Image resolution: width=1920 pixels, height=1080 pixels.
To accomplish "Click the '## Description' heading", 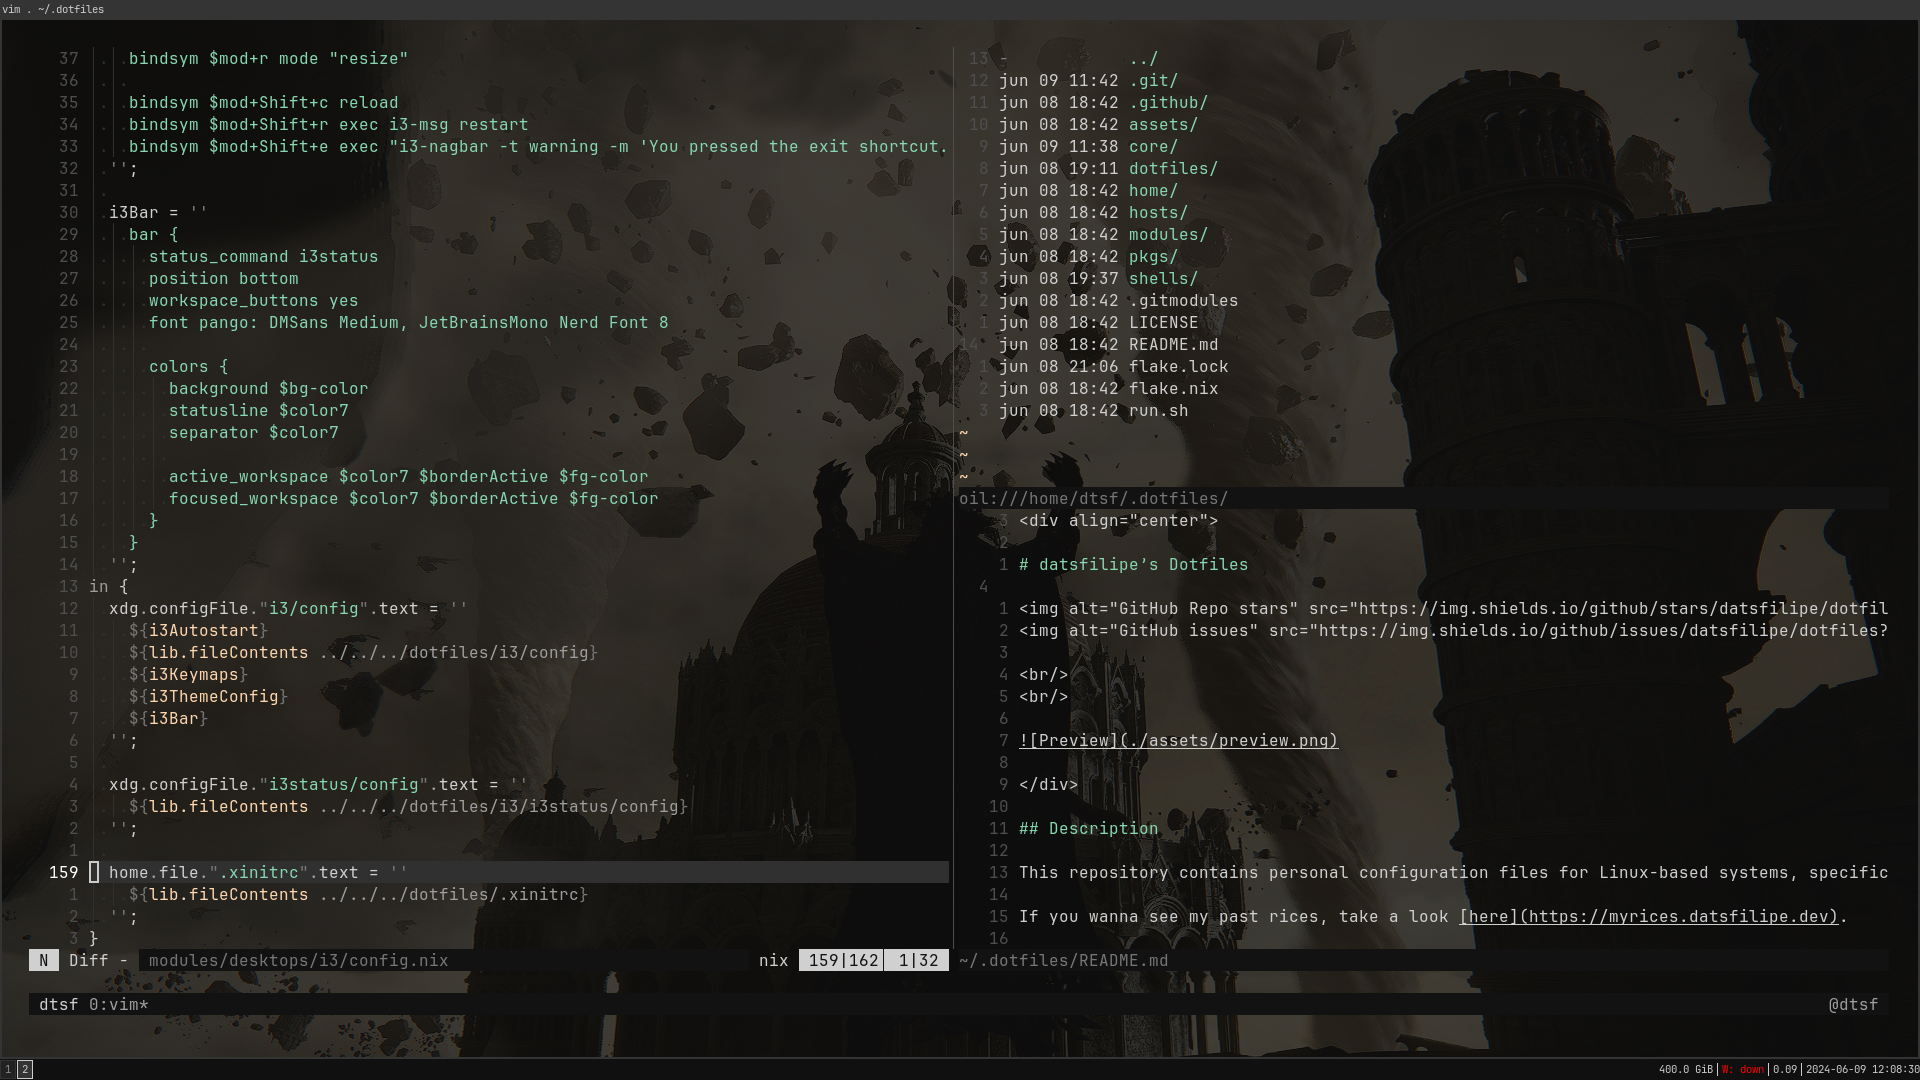I will (1088, 829).
